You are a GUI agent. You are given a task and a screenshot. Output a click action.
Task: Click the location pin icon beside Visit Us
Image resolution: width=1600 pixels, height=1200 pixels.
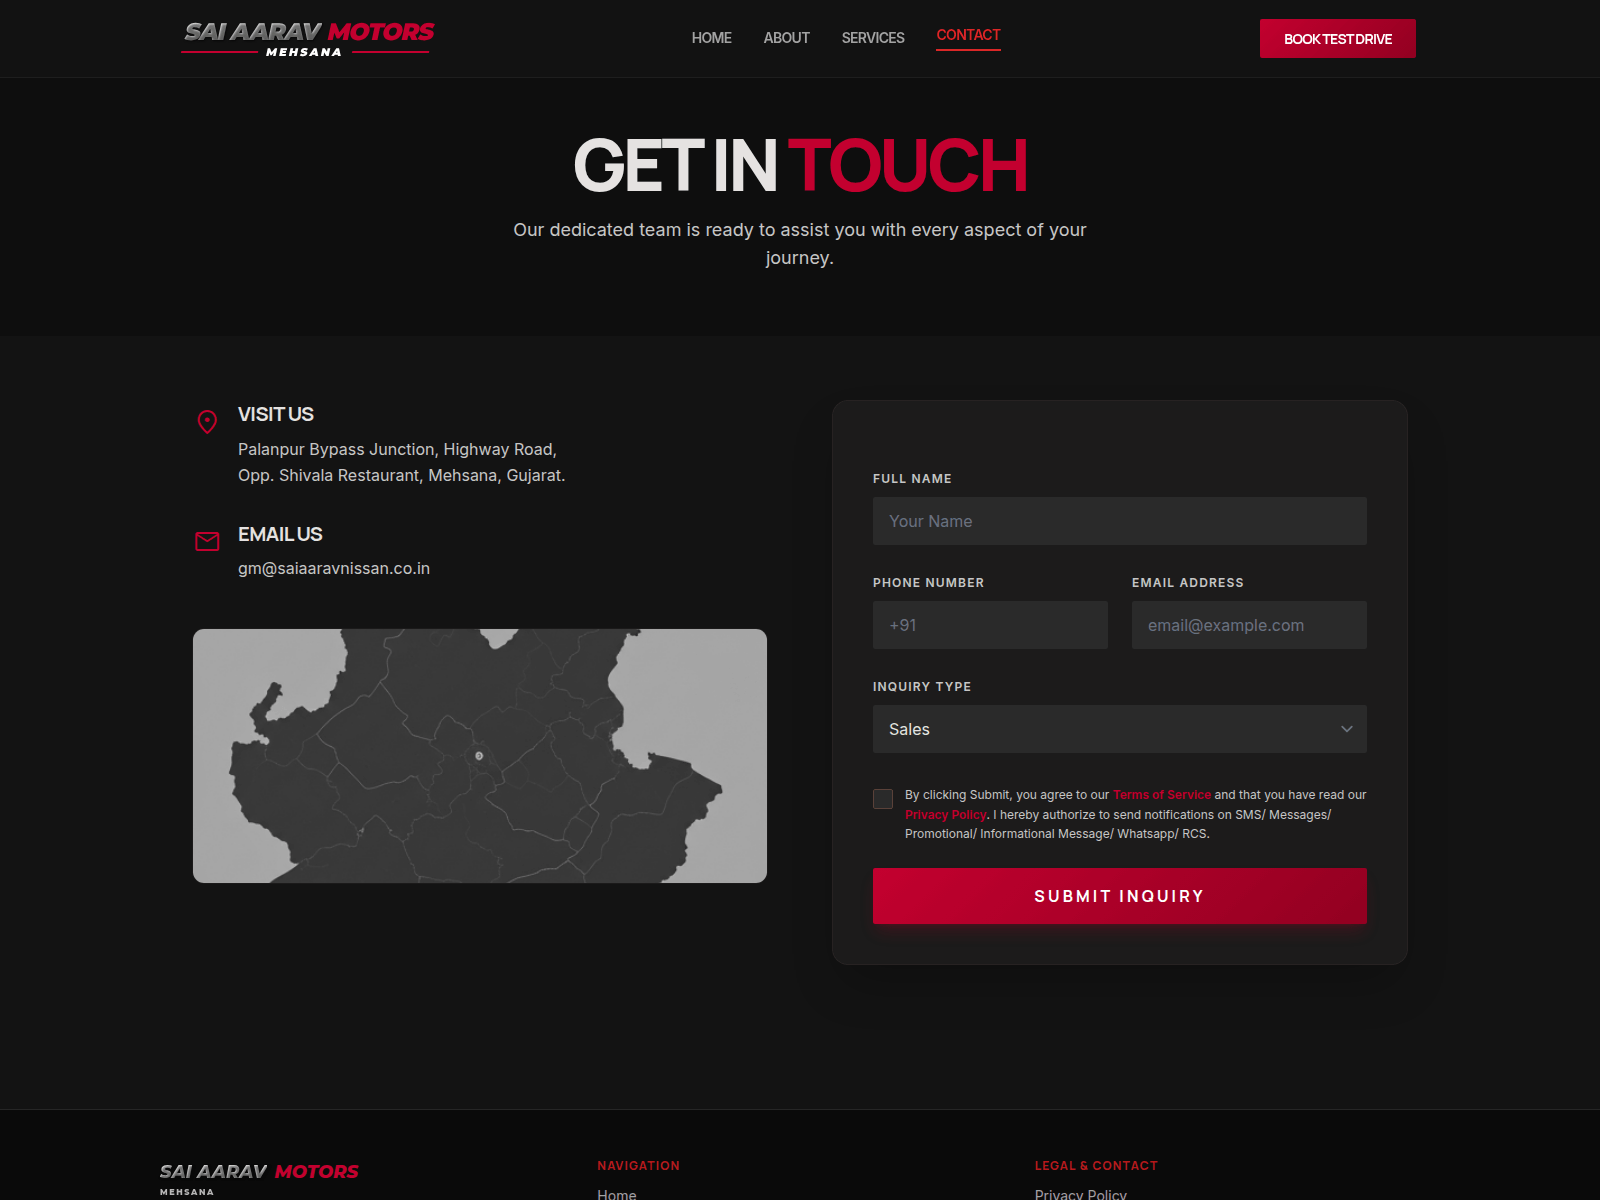[207, 422]
